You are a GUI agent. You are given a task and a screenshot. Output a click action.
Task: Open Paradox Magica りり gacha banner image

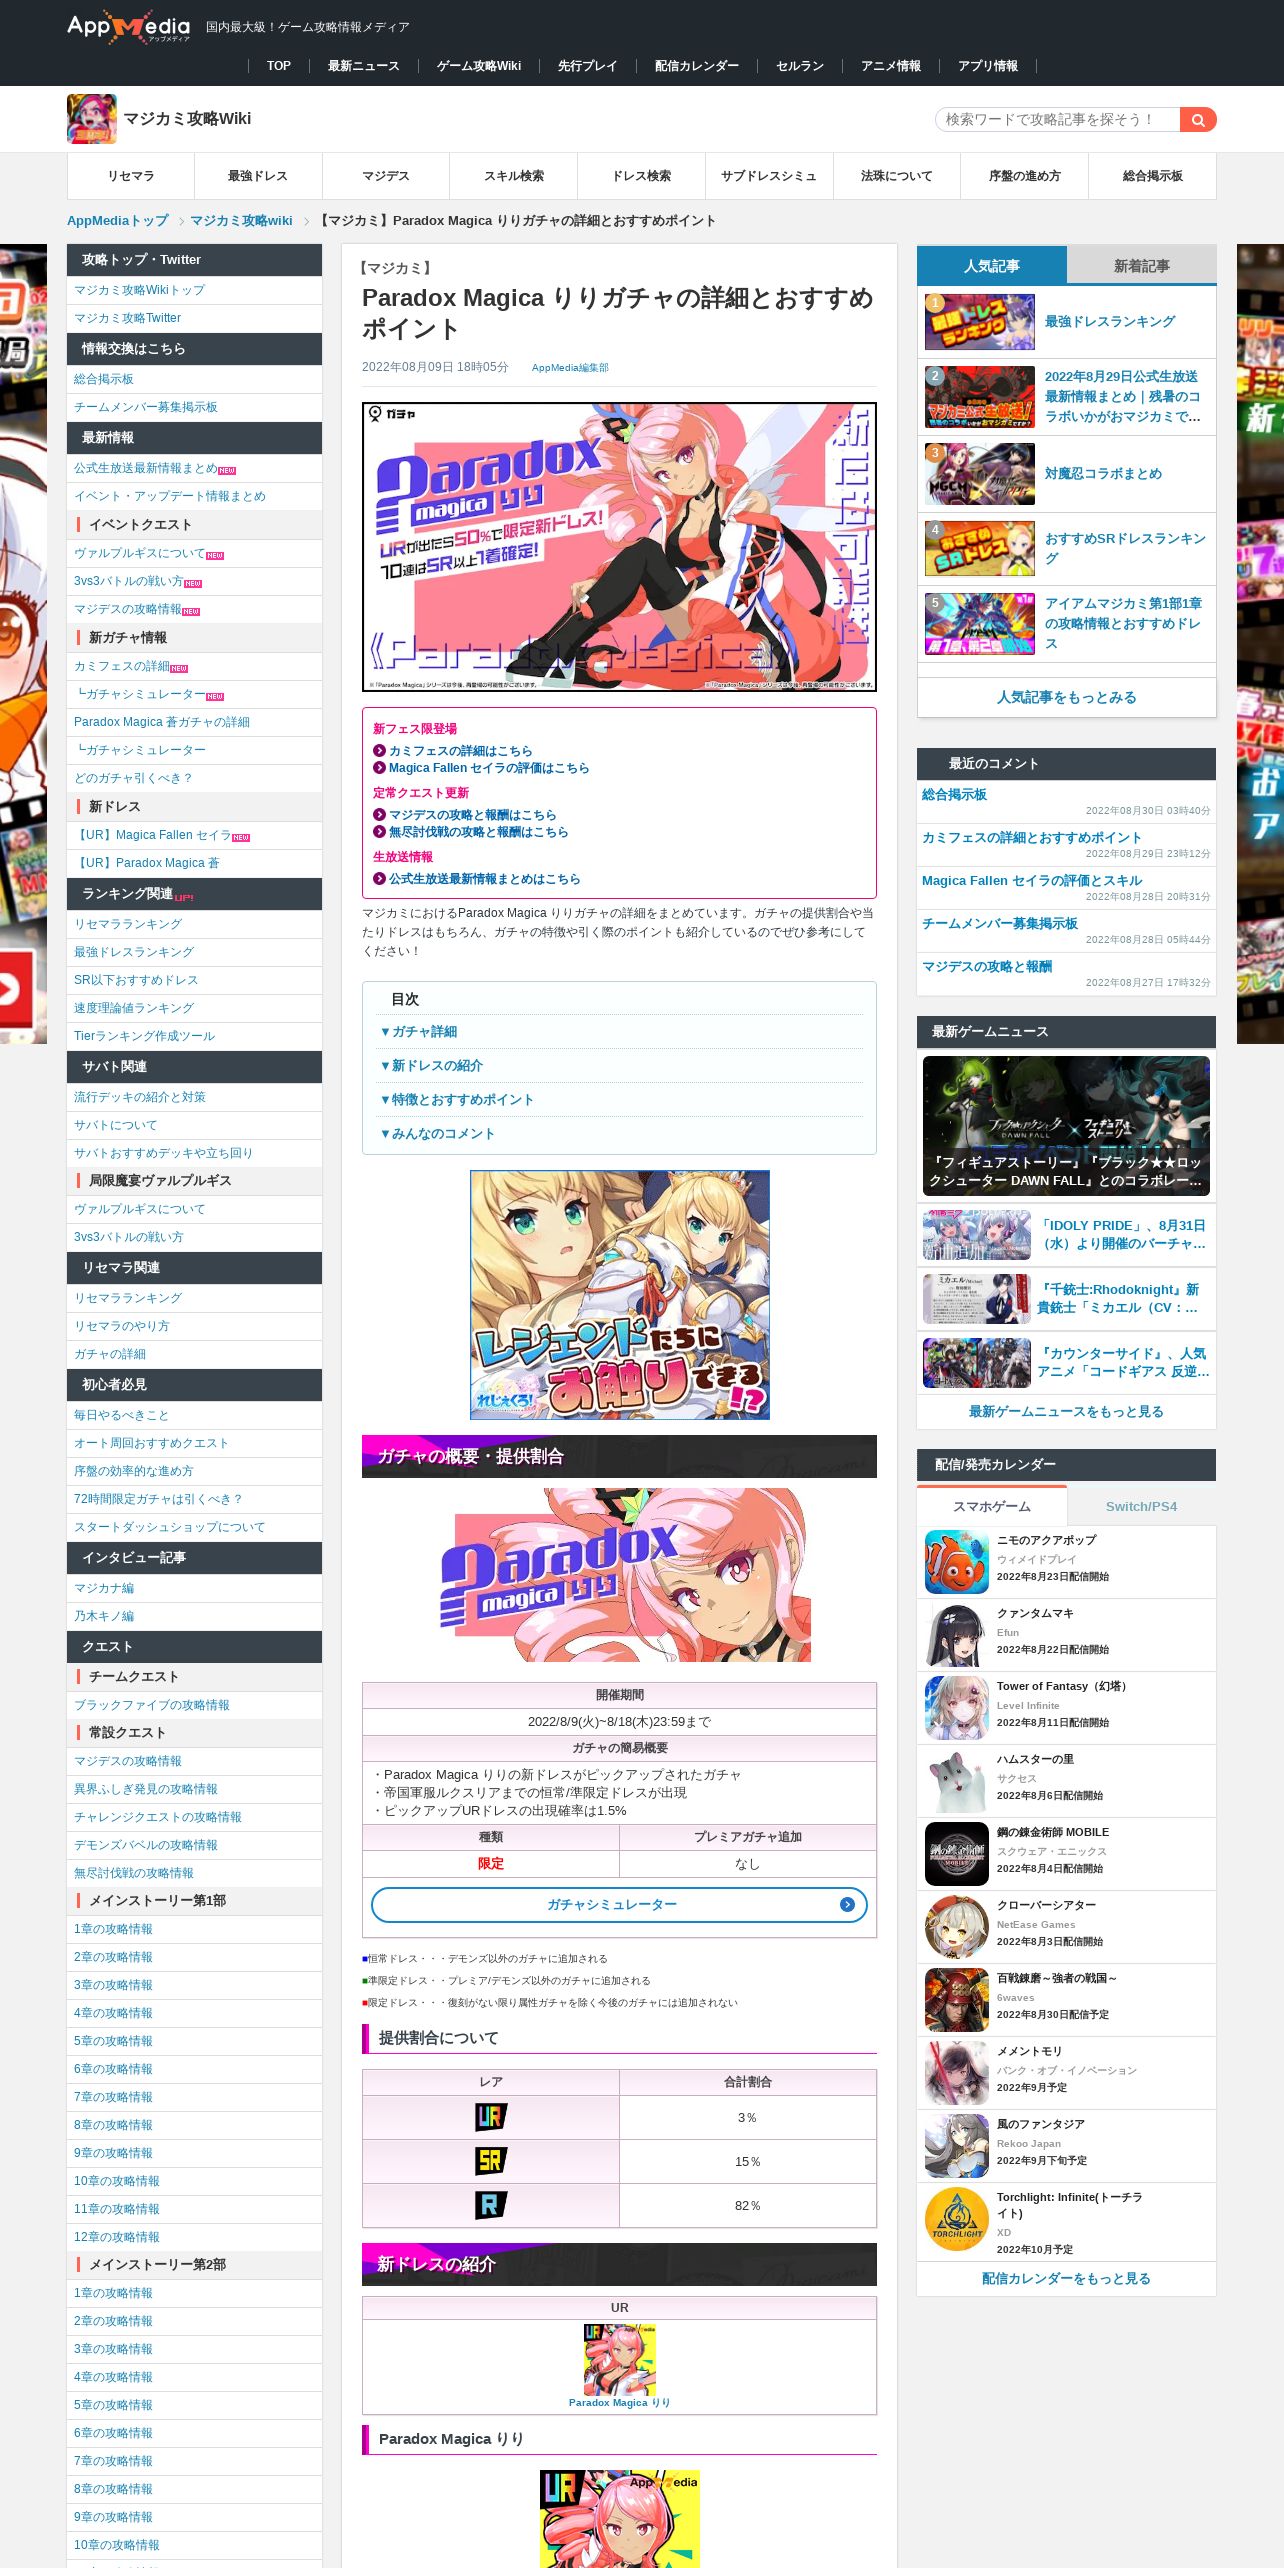point(619,547)
